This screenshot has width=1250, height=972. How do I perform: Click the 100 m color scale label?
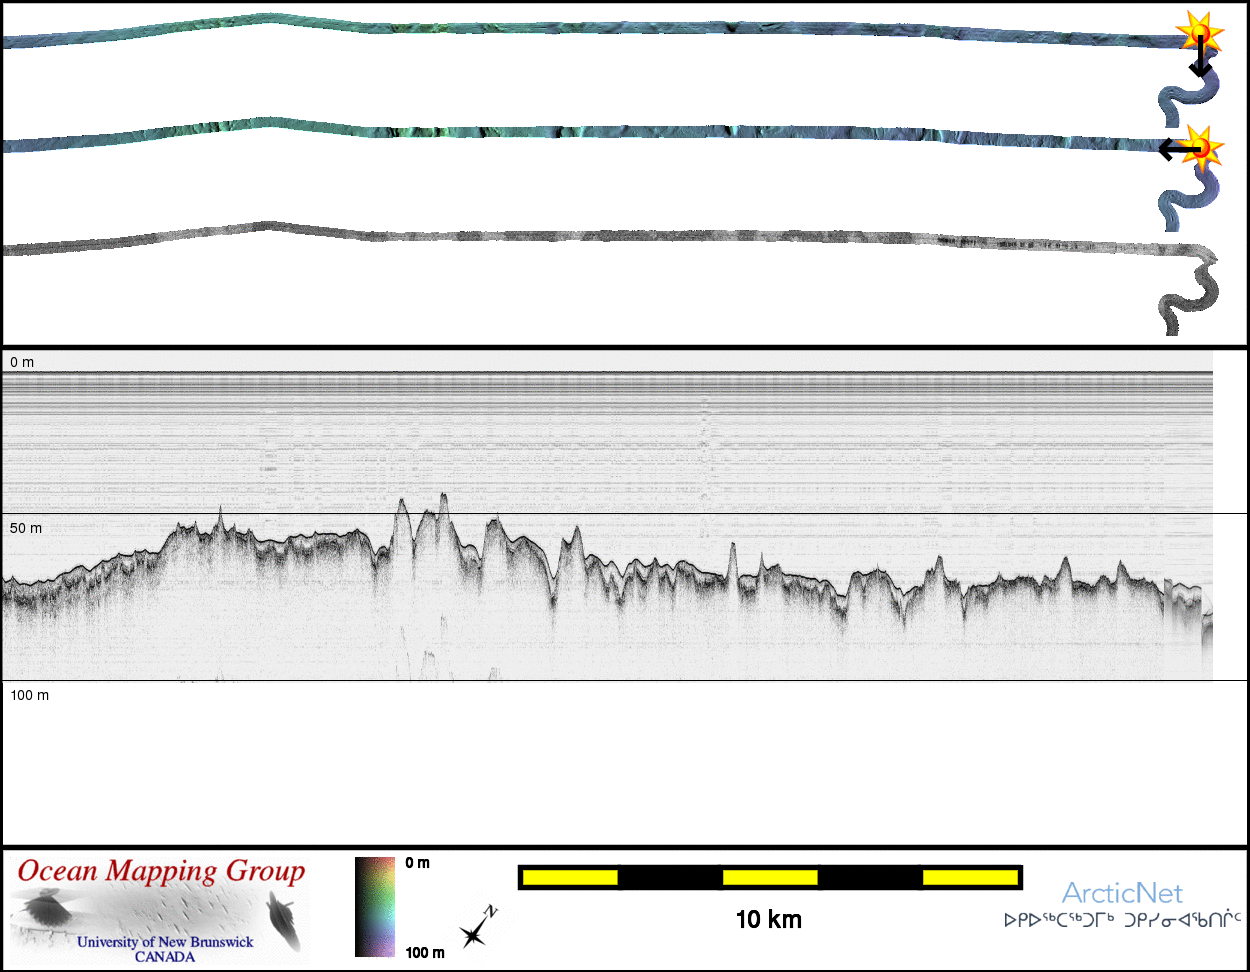point(424,953)
